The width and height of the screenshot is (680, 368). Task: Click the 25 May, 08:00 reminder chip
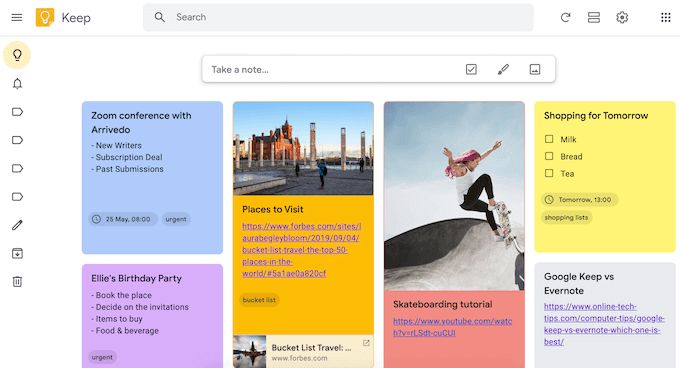point(123,219)
